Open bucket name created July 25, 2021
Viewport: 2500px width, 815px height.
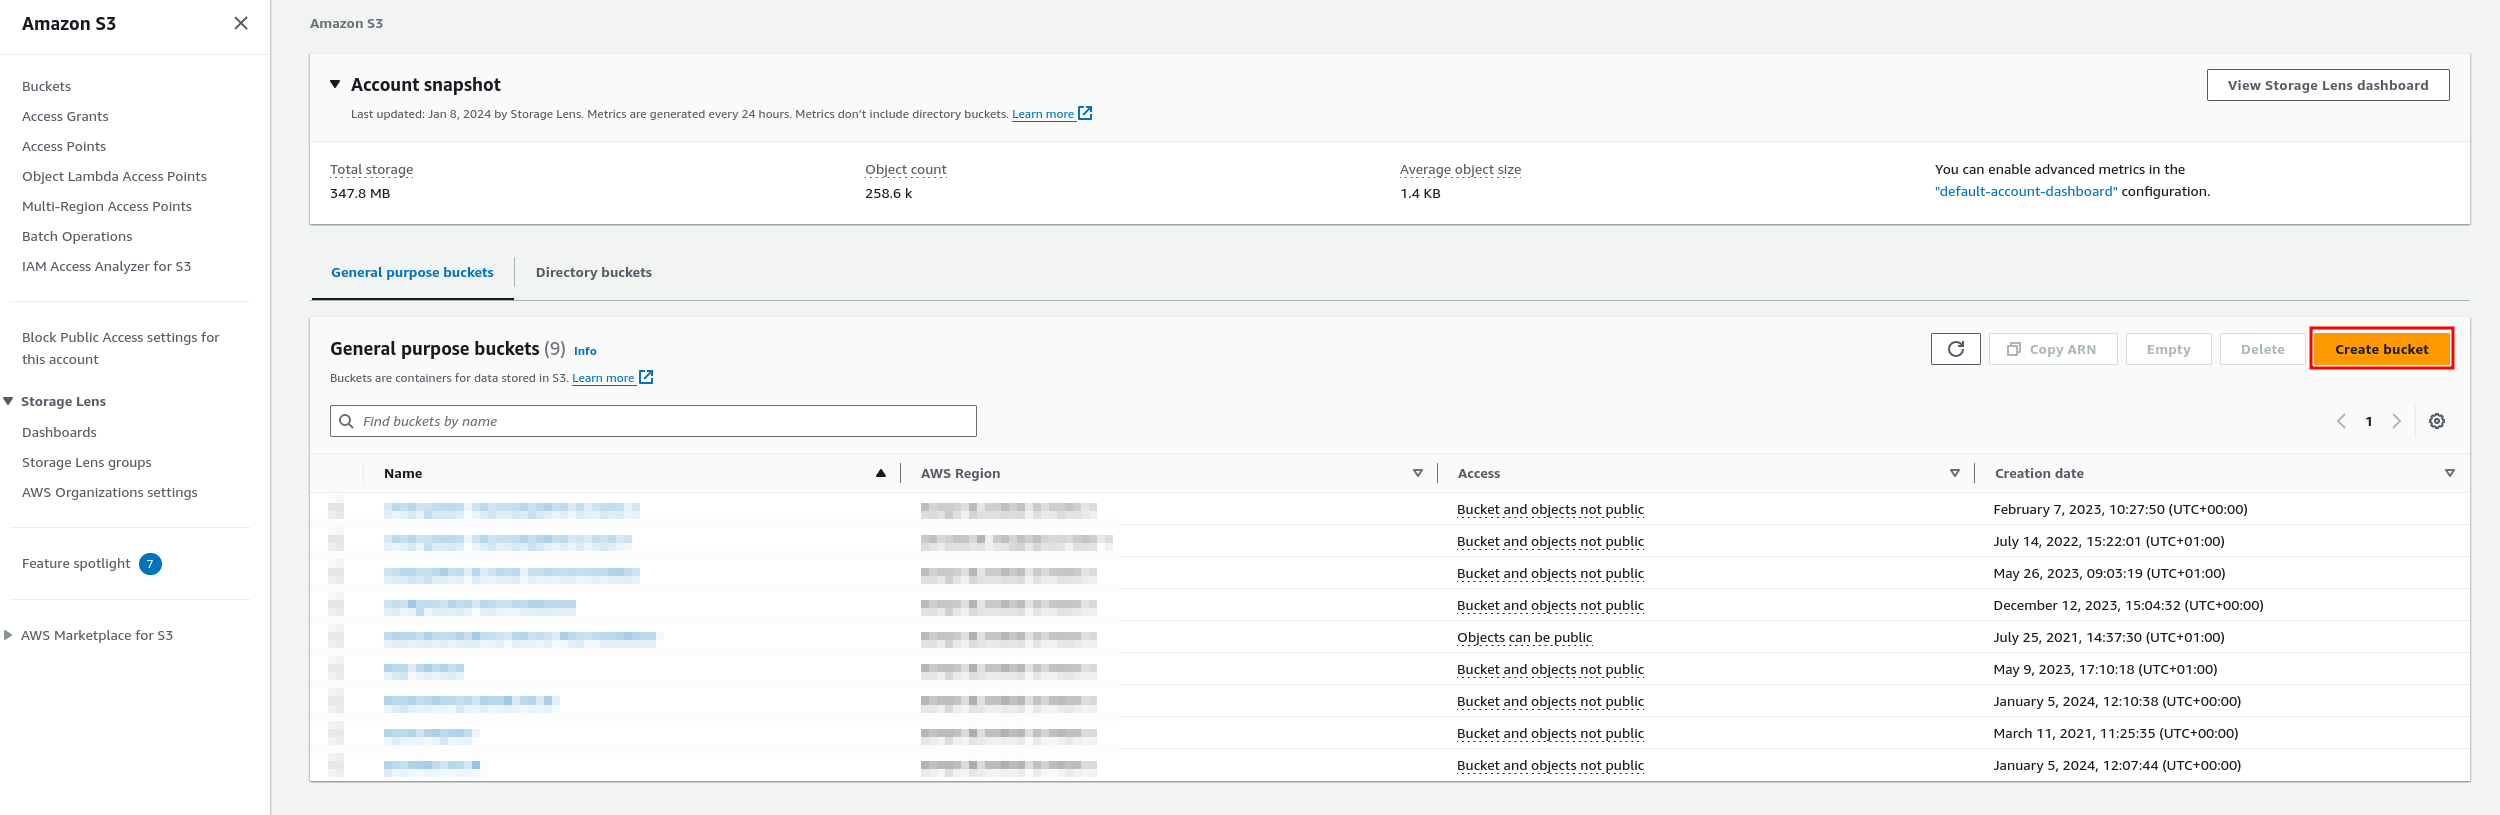coord(520,637)
